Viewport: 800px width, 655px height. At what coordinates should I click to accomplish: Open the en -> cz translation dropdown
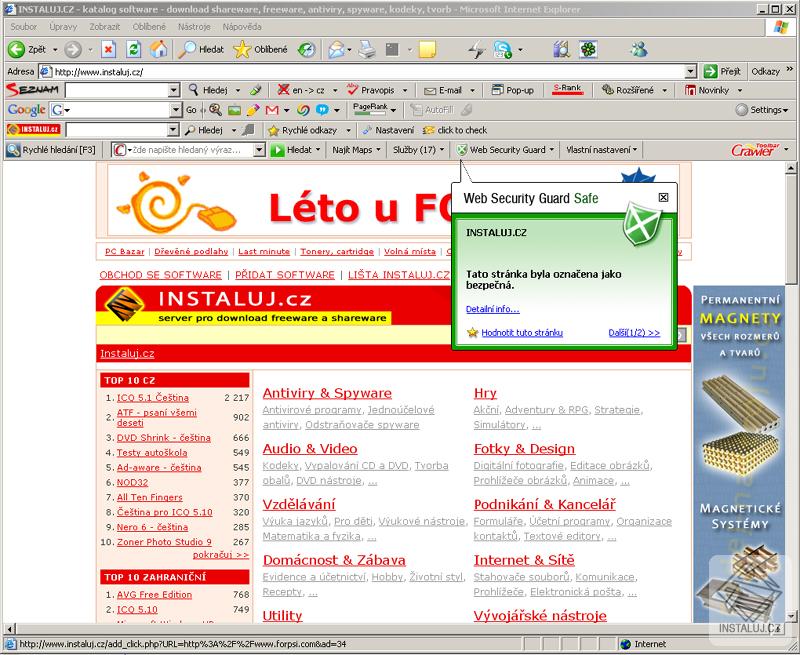[335, 90]
